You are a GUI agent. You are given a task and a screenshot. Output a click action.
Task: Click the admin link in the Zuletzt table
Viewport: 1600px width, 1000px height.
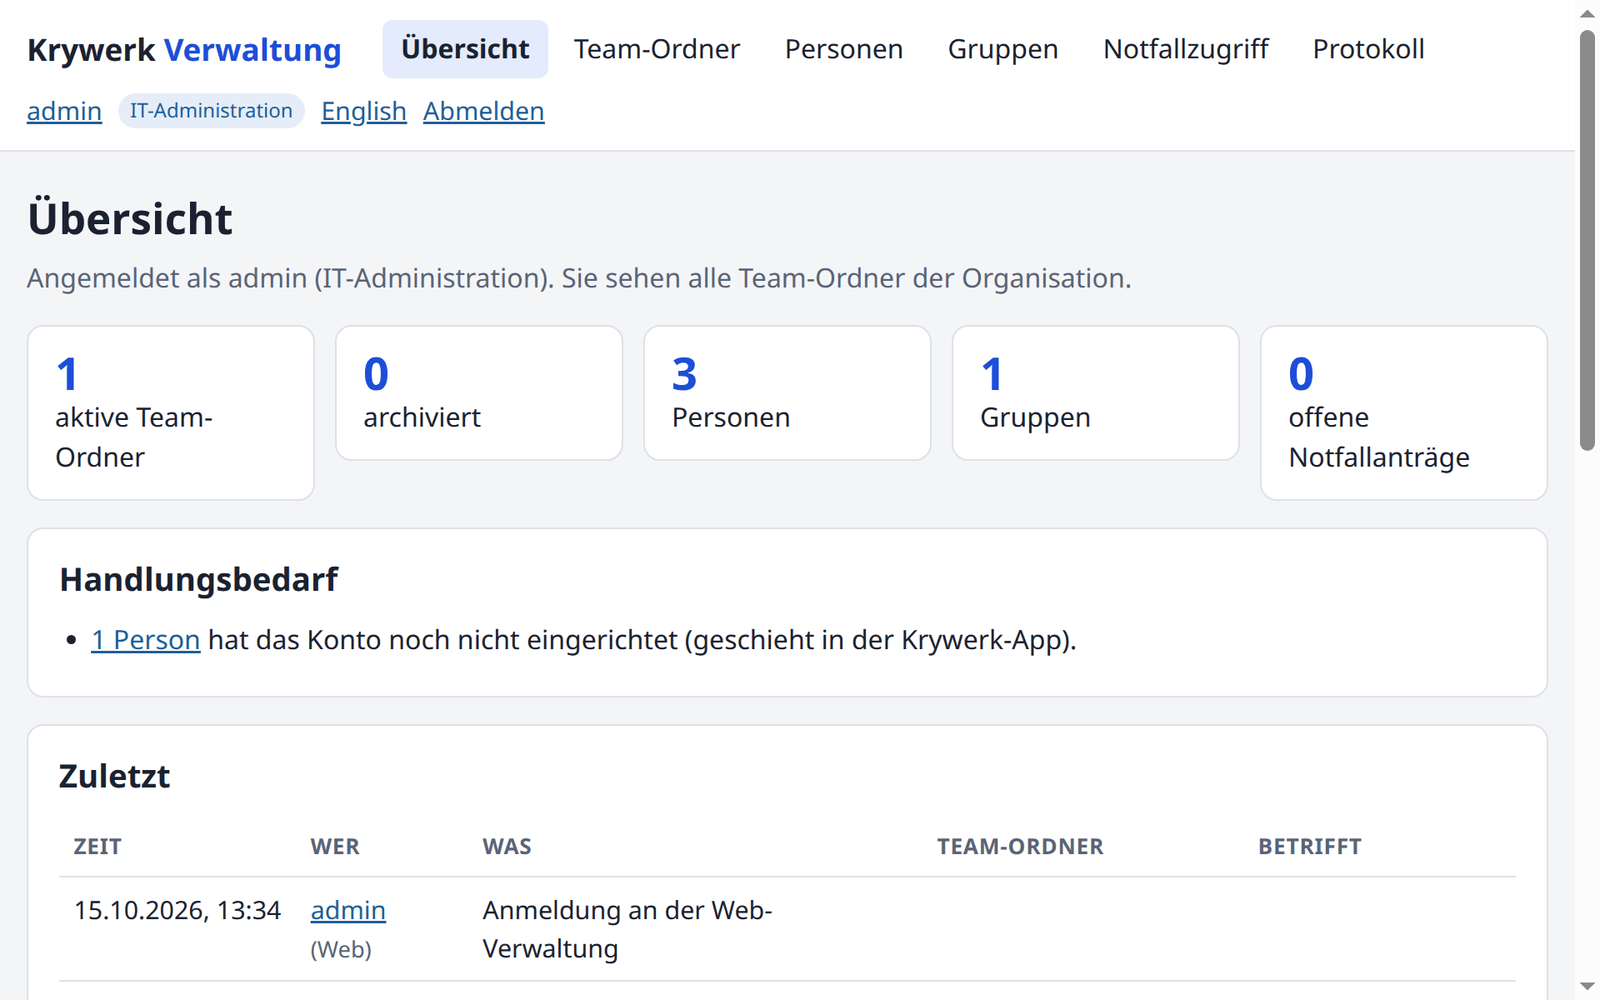348,910
